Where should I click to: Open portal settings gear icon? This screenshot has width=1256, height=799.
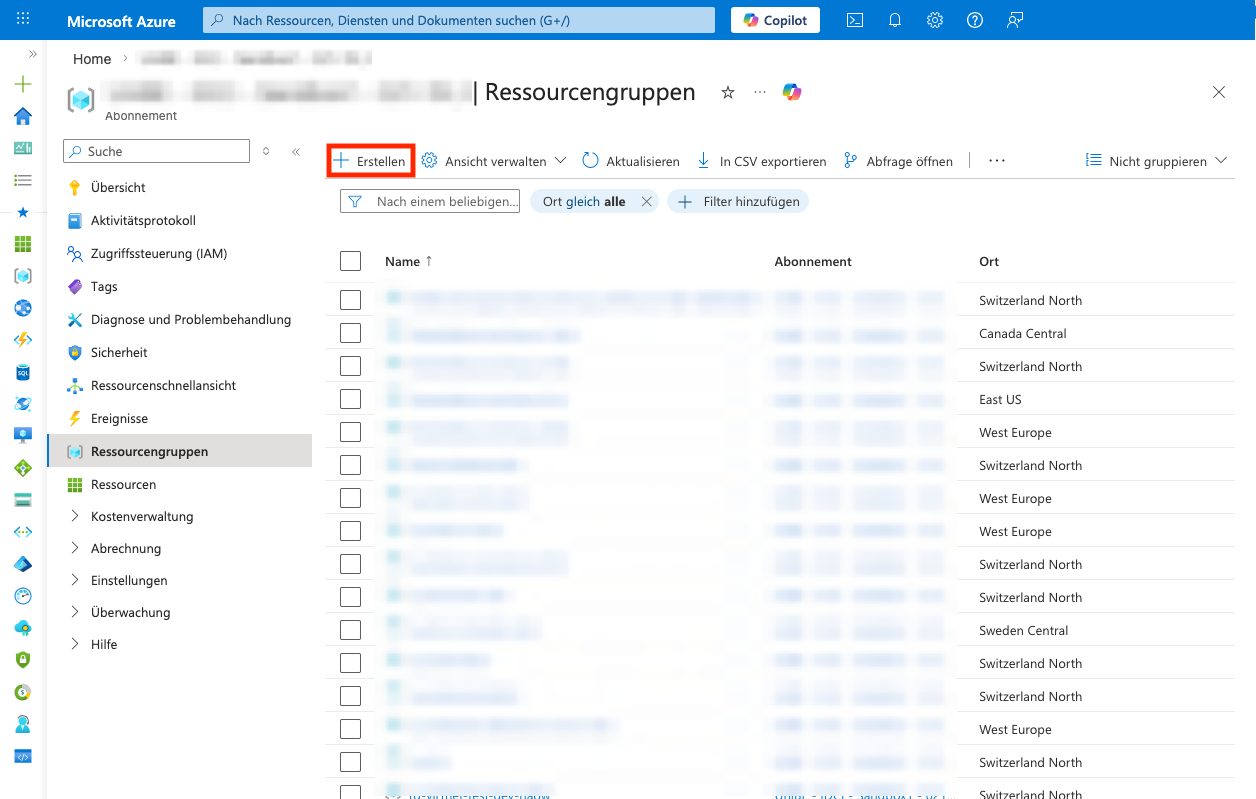pyautogui.click(x=935, y=20)
